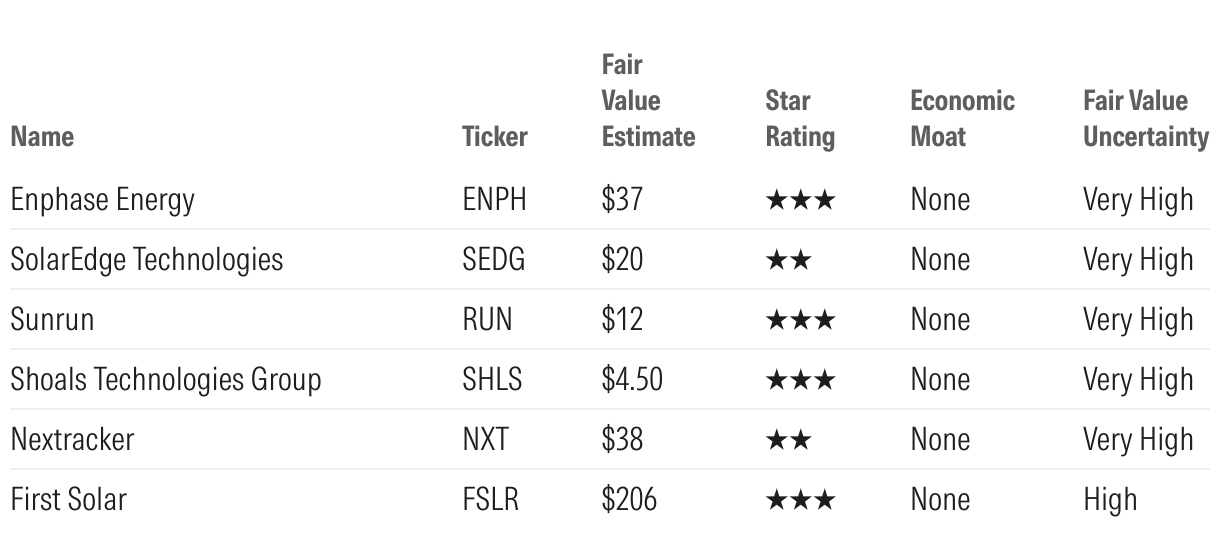The width and height of the screenshot is (1220, 538).
Task: Click the Ticker column header
Action: 494,136
